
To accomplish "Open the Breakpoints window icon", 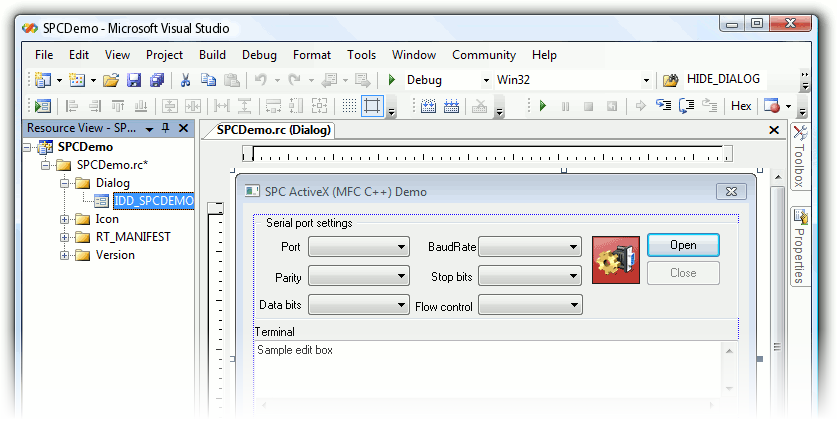I will click(x=772, y=106).
